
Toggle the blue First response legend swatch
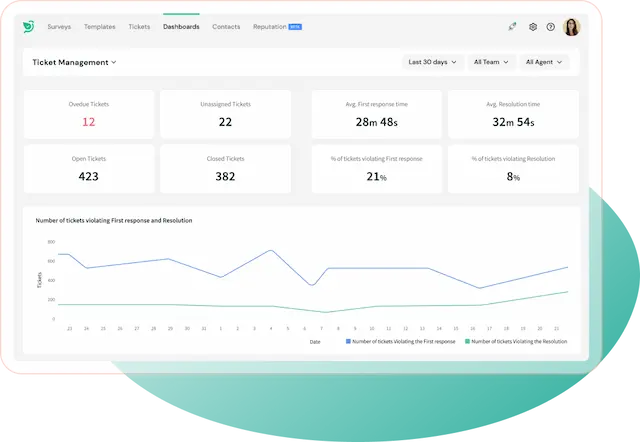[x=348, y=341]
